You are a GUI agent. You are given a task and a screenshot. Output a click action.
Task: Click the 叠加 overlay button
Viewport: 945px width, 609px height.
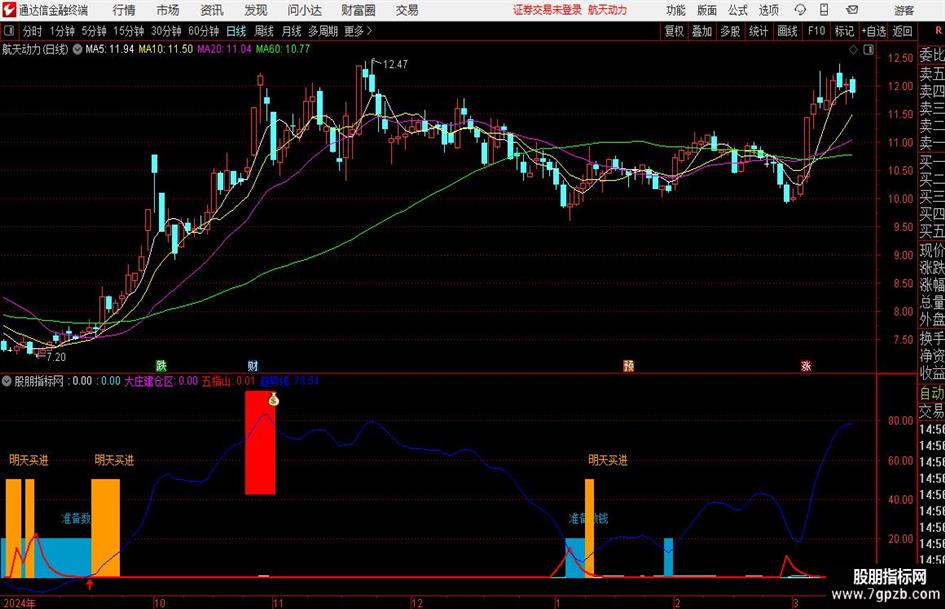(702, 31)
